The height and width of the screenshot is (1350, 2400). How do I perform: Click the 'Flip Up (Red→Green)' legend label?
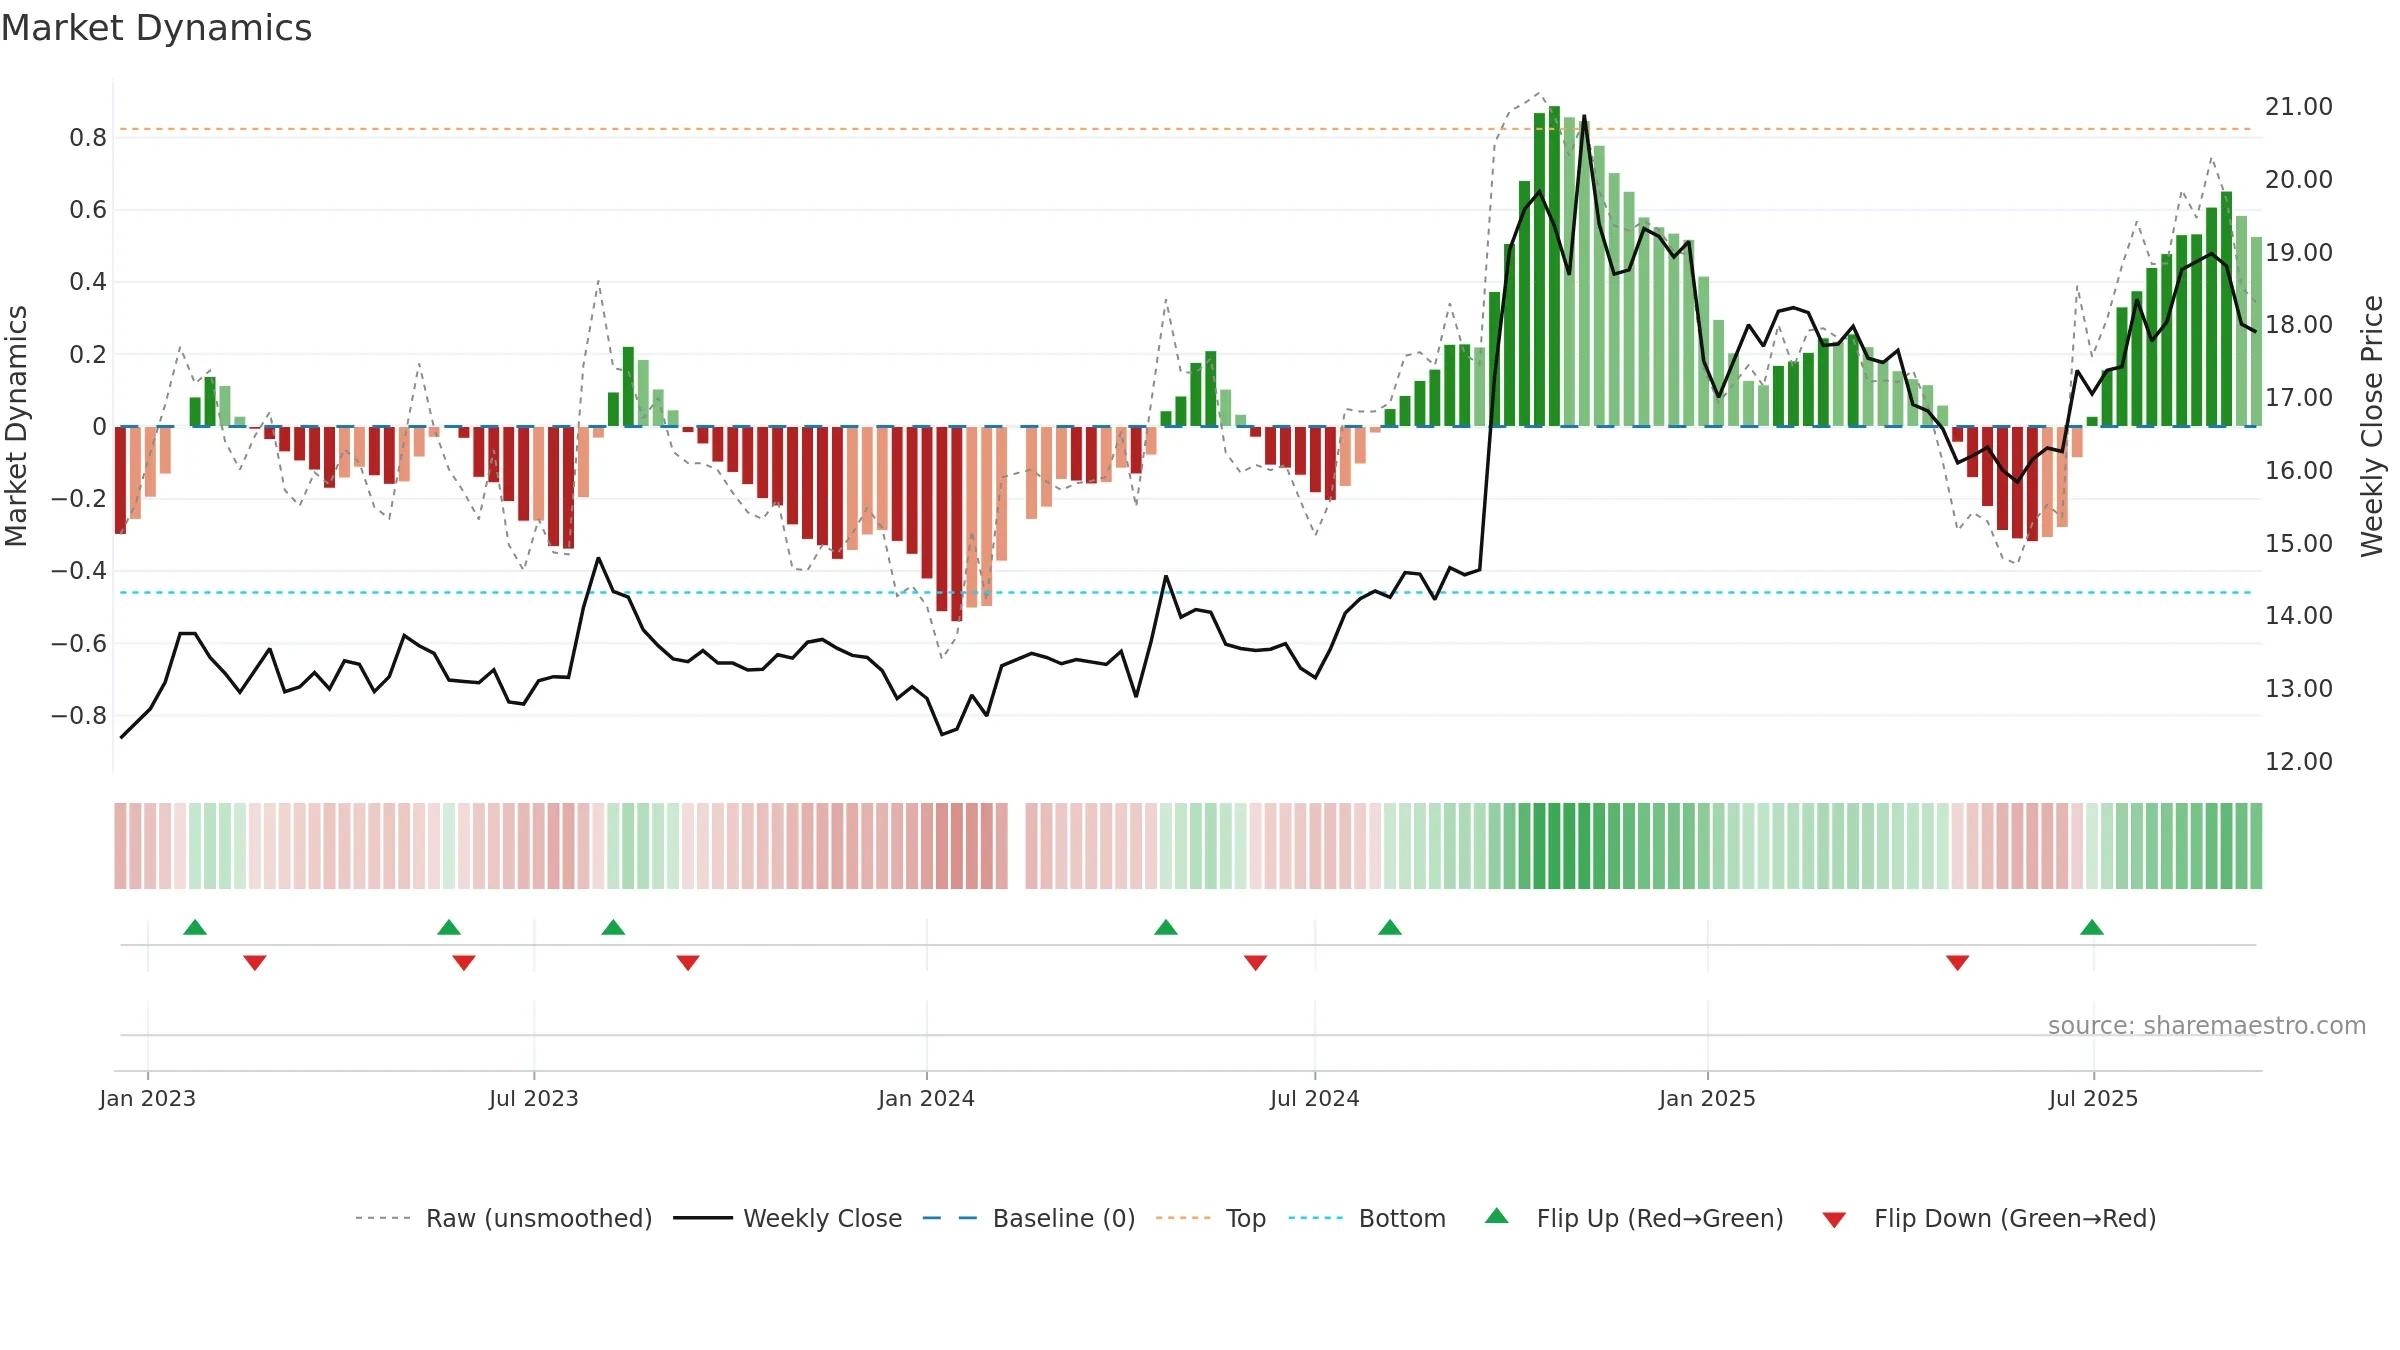[1660, 1219]
